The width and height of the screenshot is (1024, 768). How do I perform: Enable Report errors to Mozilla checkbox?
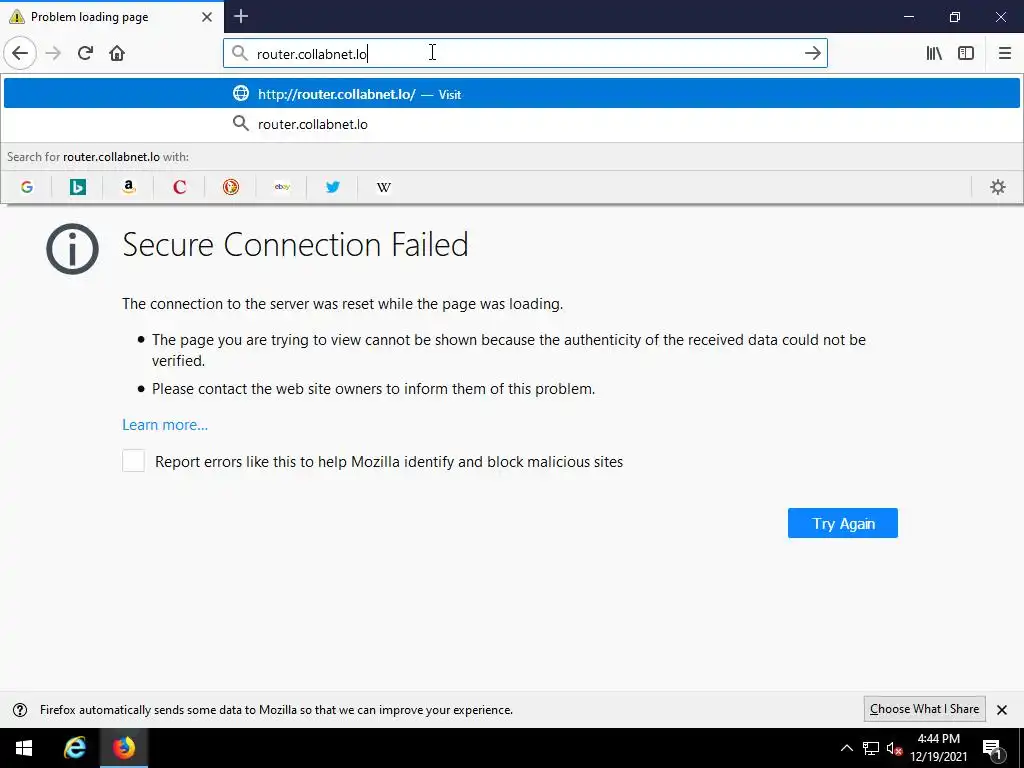(x=133, y=461)
